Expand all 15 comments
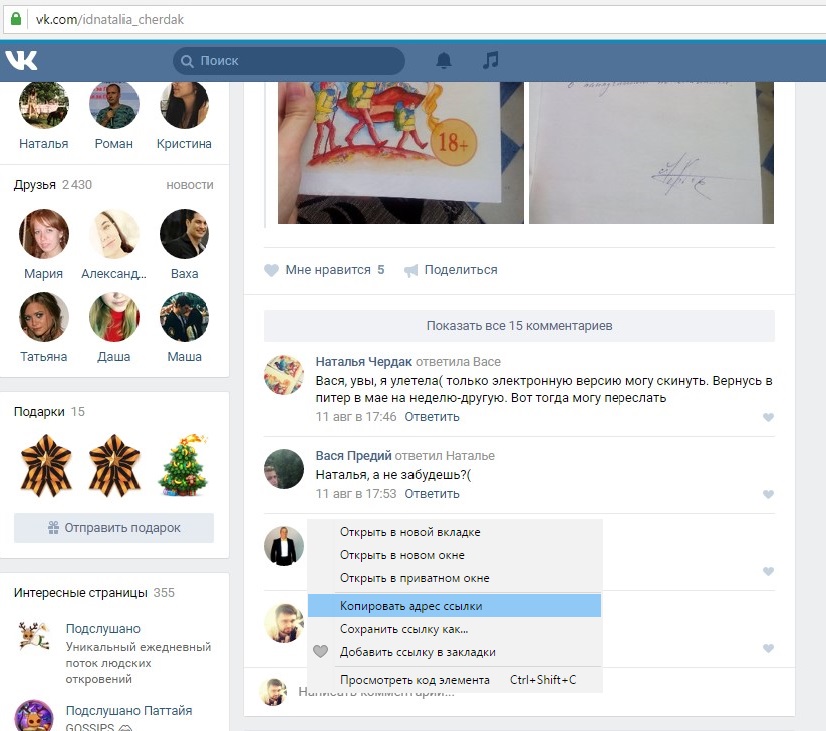The height and width of the screenshot is (731, 826). 519,326
